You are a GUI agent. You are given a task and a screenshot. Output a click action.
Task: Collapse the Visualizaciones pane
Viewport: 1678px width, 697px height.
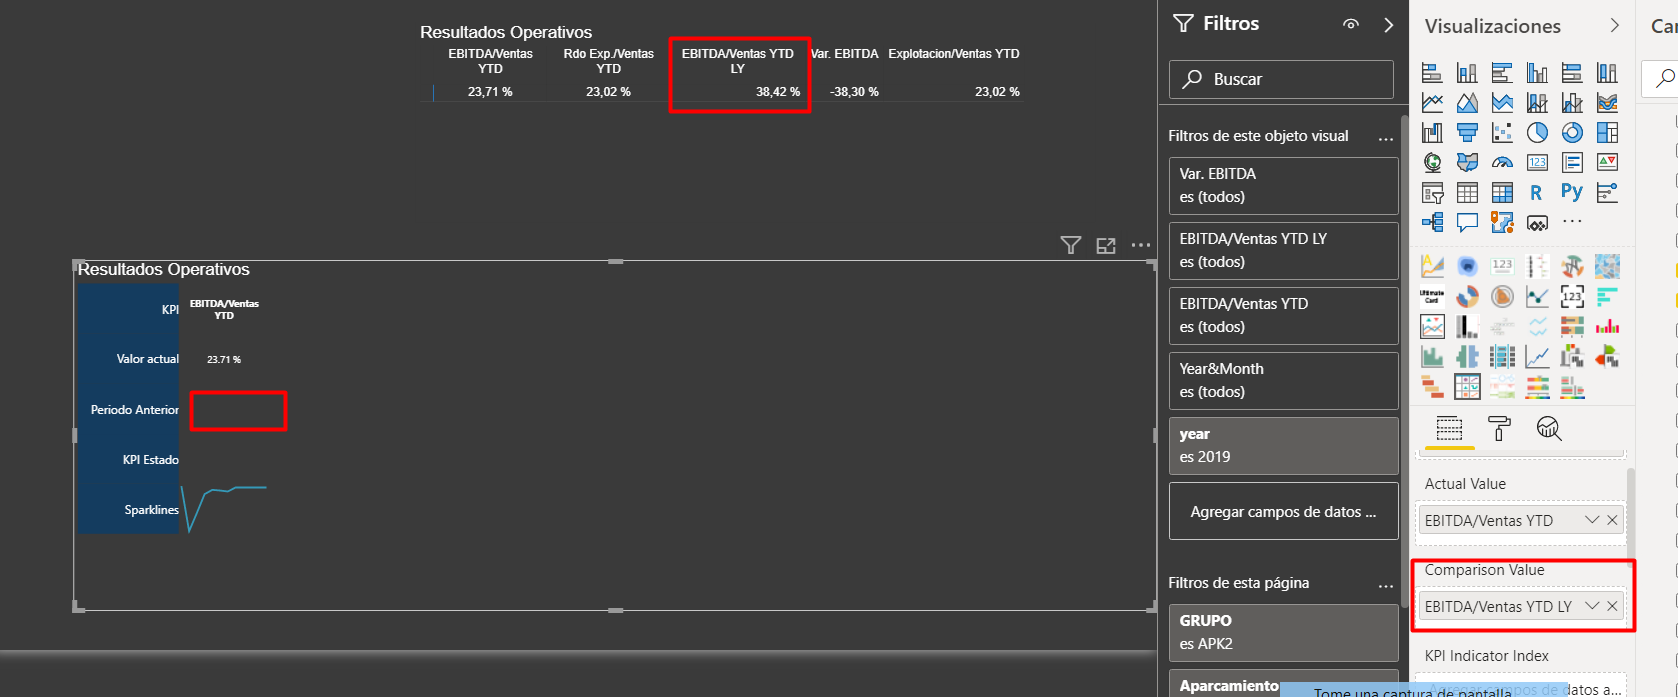point(1614,25)
